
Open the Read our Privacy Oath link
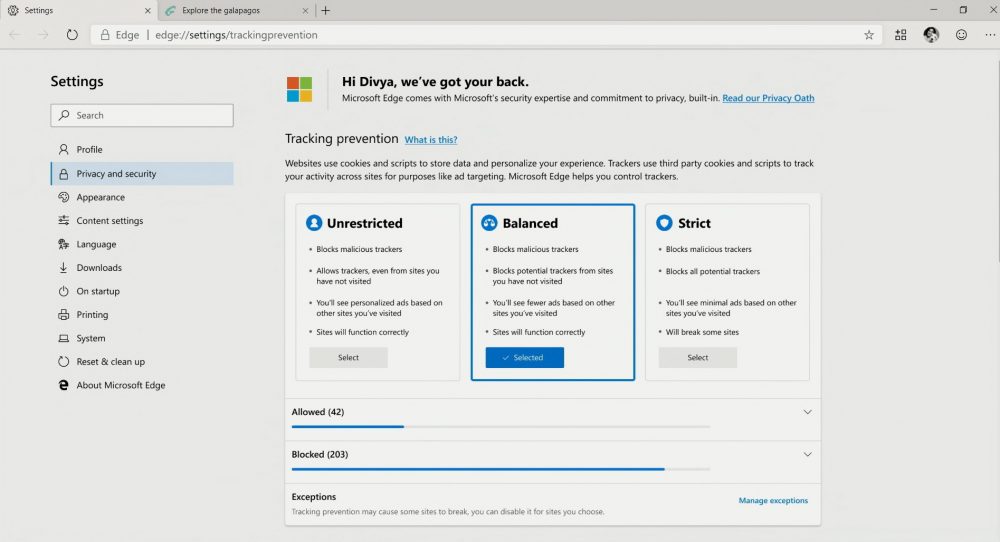(x=768, y=98)
